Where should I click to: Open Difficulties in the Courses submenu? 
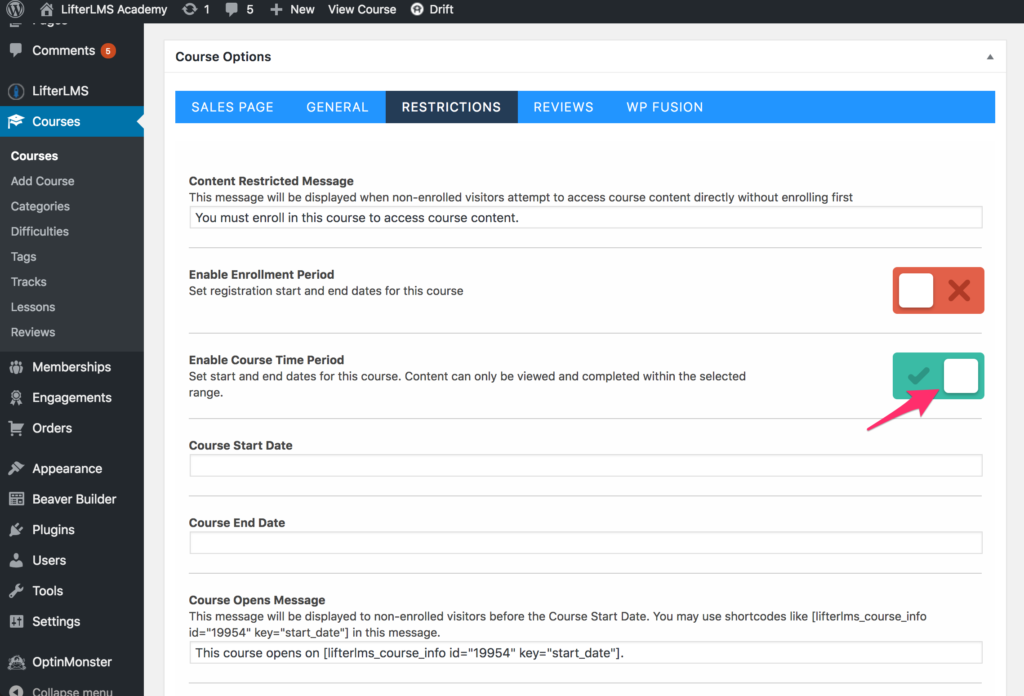[x=40, y=232]
